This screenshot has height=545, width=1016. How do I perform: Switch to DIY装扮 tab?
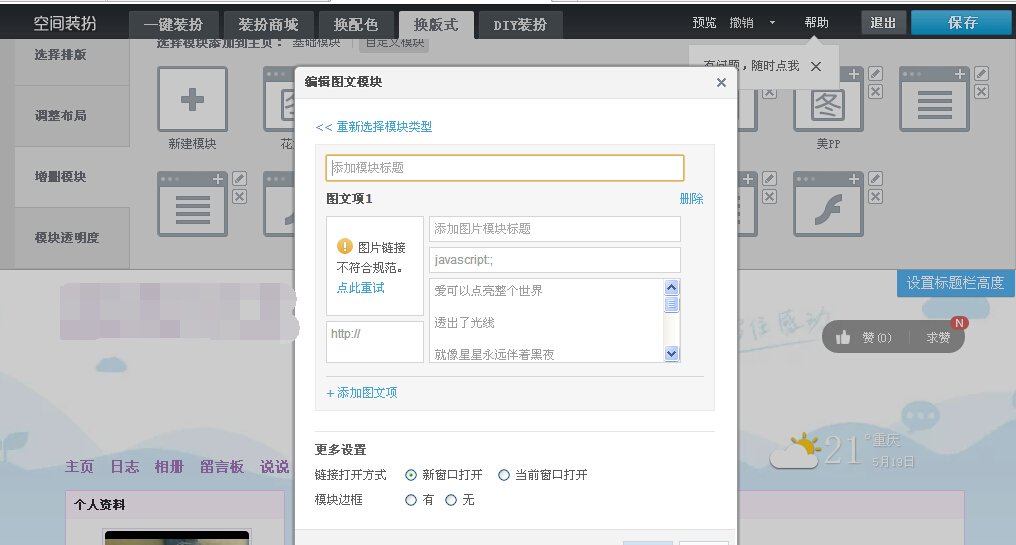coord(520,25)
